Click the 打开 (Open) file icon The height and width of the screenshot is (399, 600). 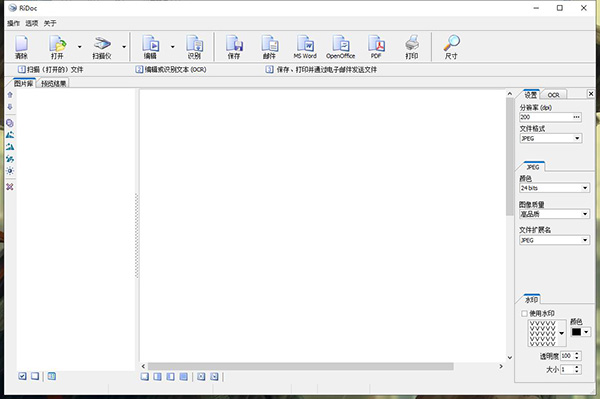(x=57, y=47)
